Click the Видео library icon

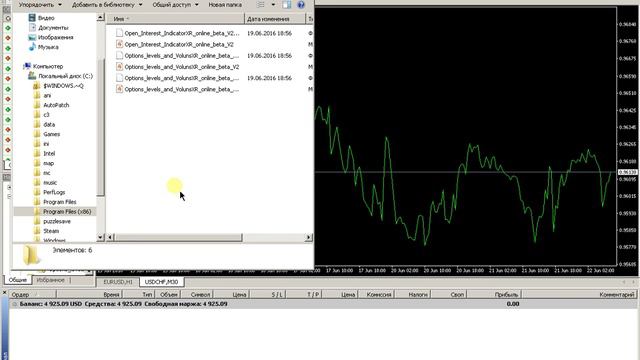(32, 18)
